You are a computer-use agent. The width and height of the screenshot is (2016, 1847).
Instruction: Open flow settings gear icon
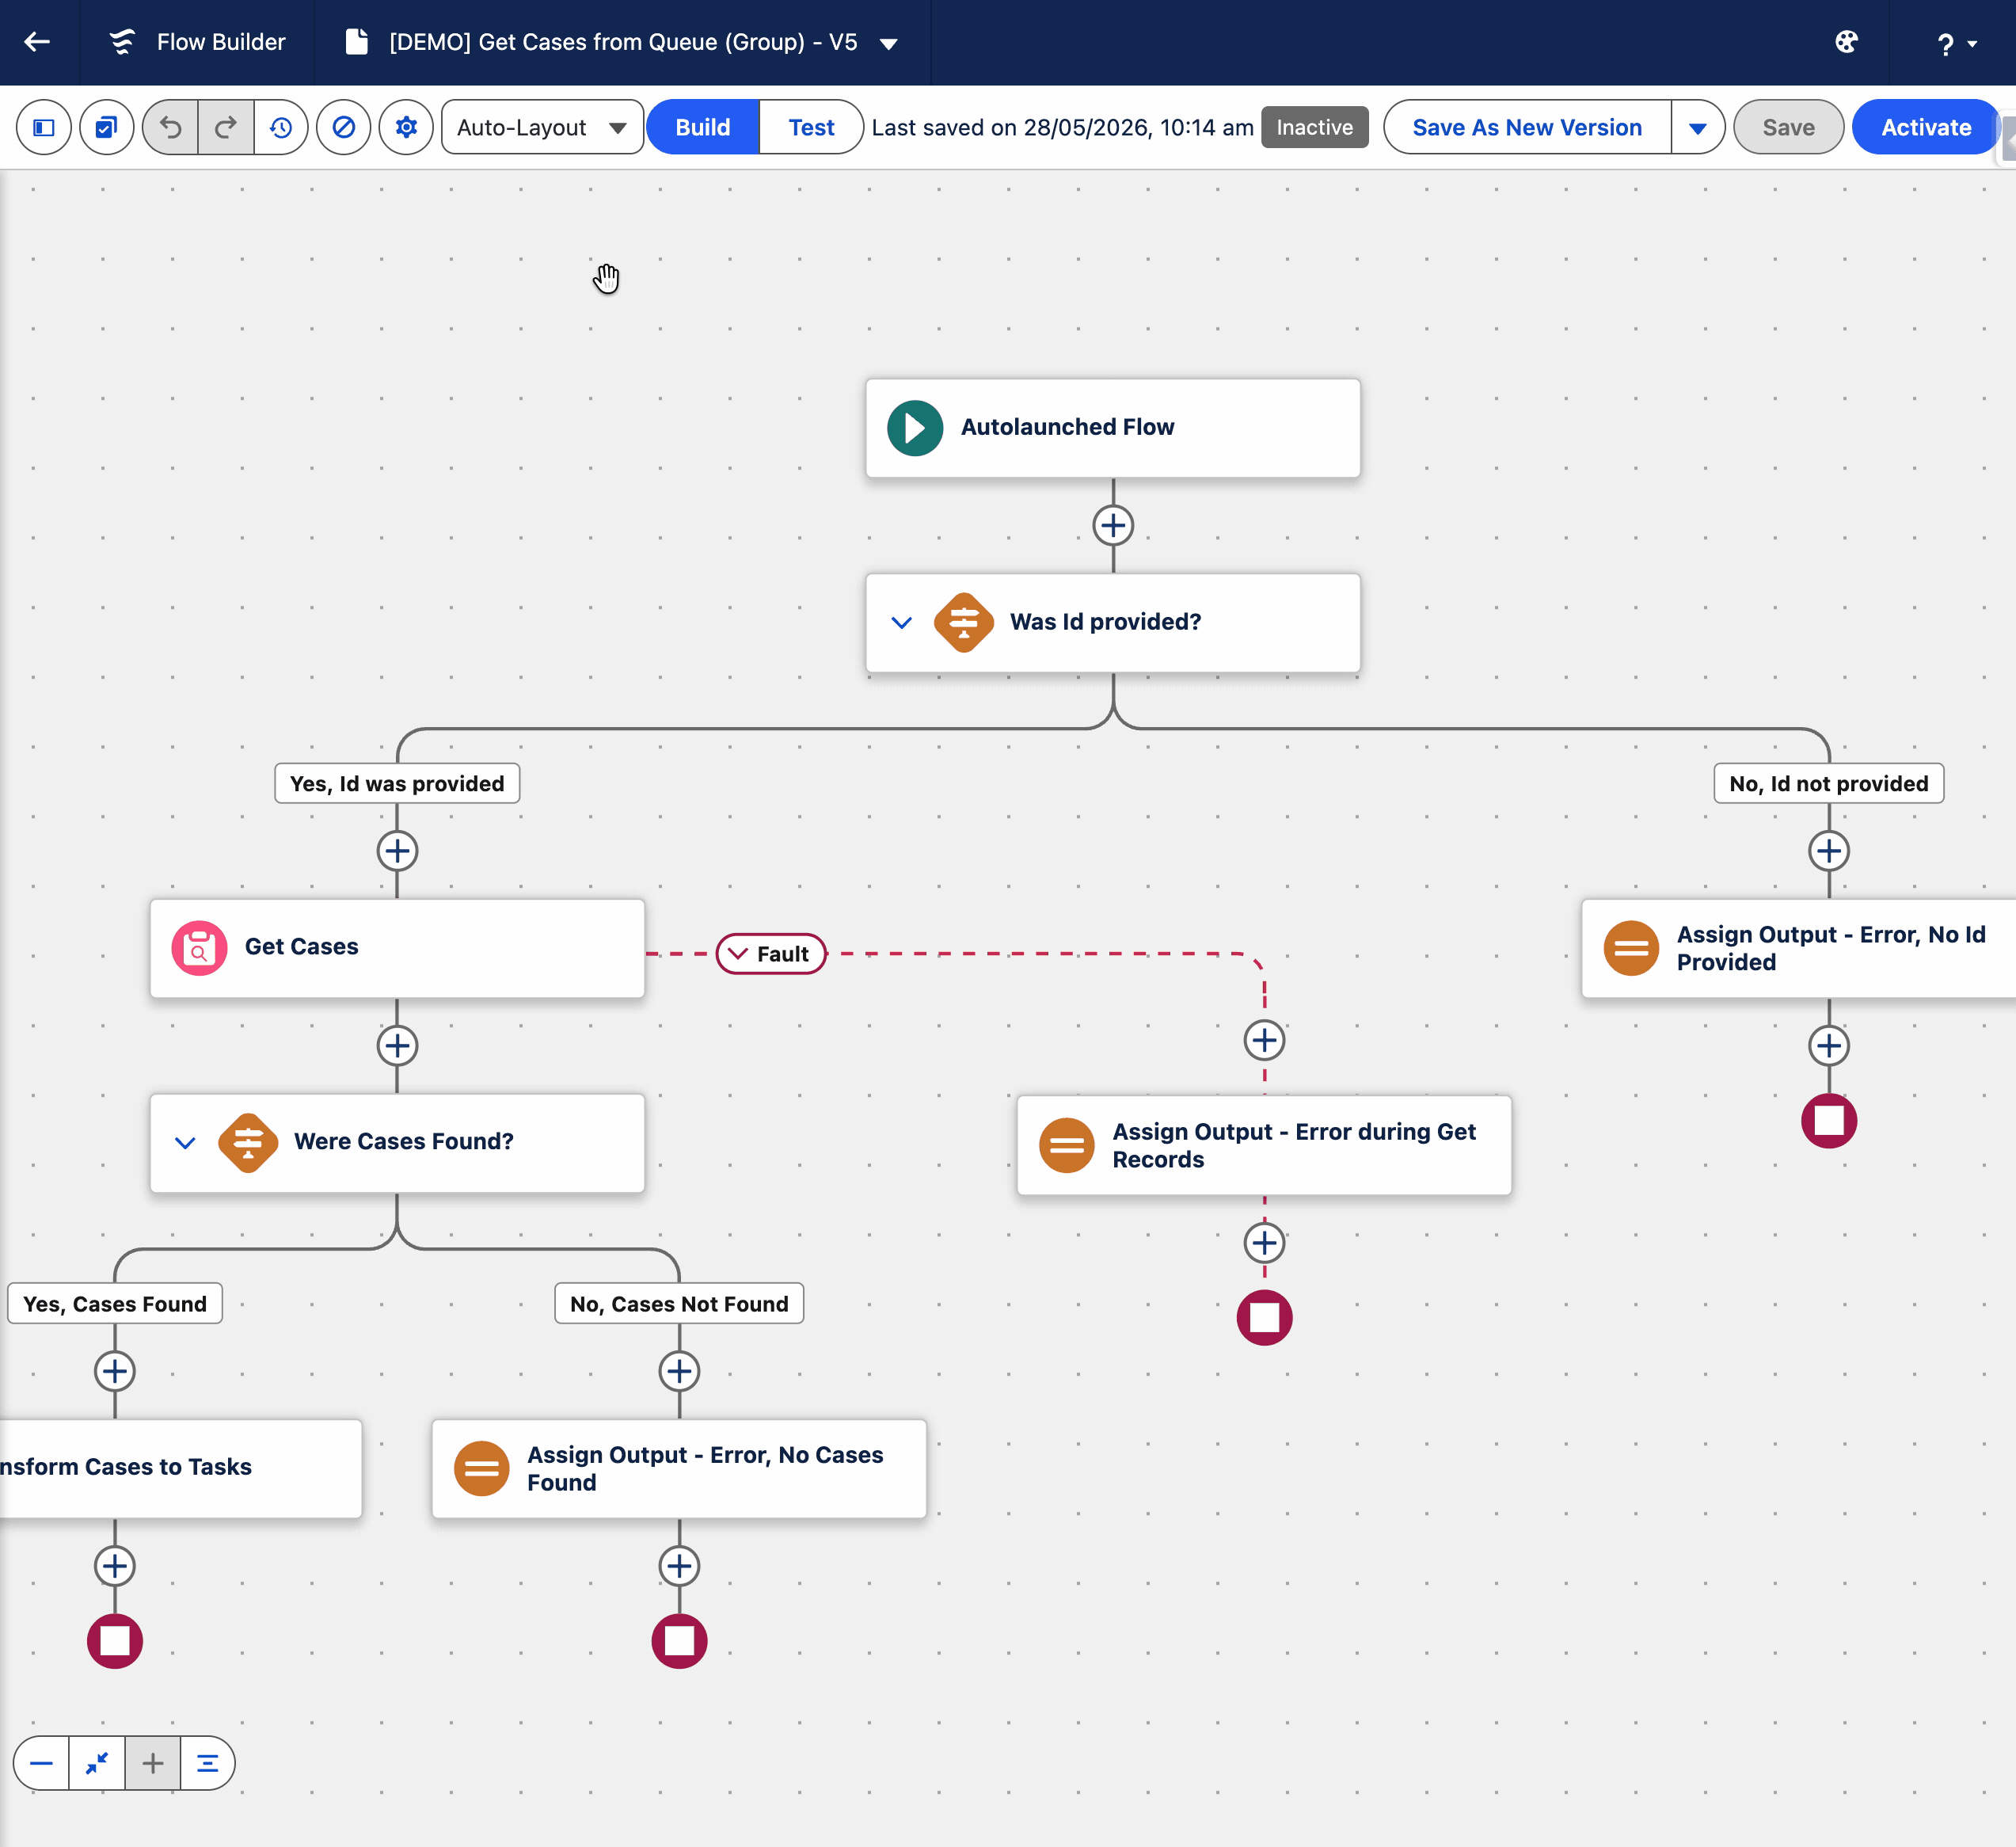click(x=406, y=127)
